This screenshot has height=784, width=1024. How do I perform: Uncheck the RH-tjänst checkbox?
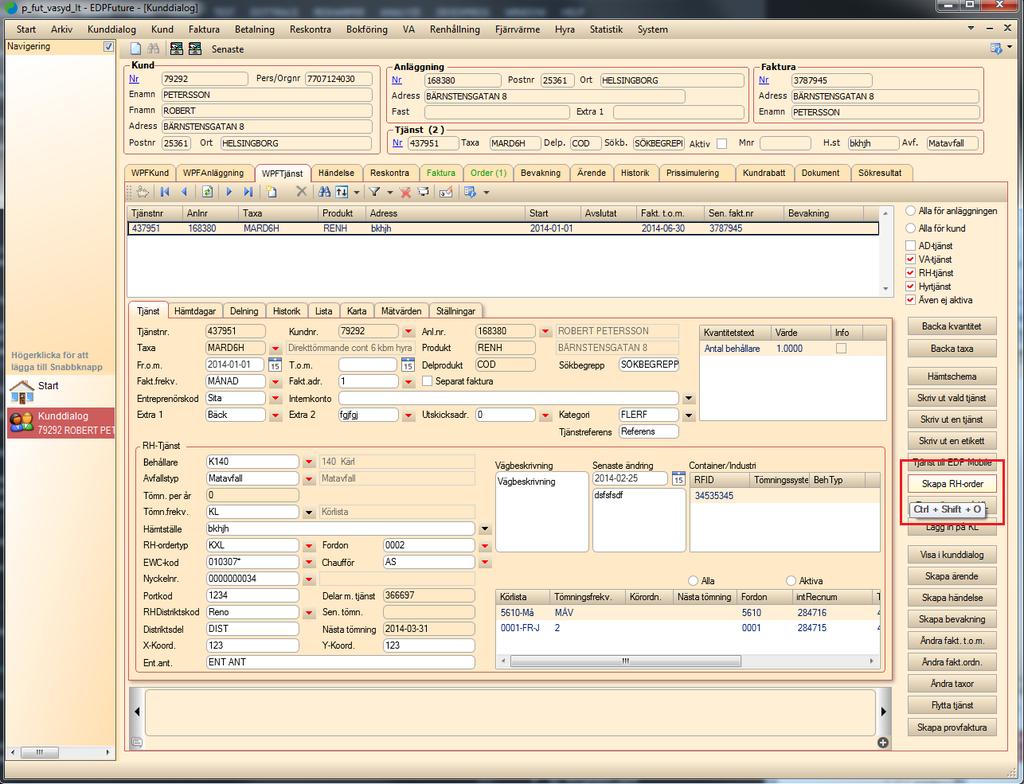(x=910, y=273)
